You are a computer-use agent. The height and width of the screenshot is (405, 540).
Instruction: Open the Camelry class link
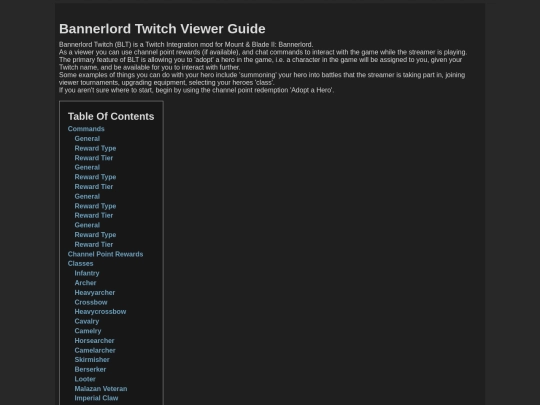coord(88,331)
